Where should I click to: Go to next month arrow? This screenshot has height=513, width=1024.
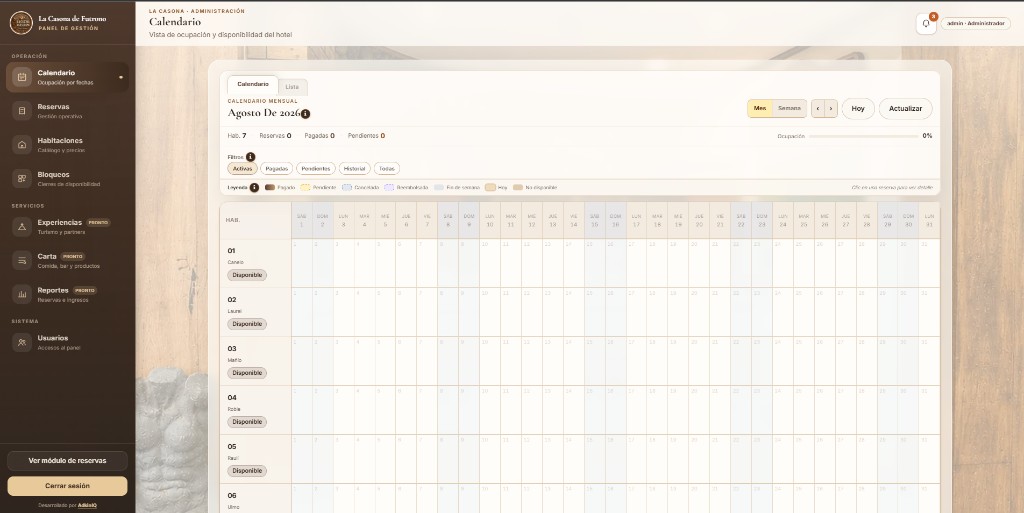[x=831, y=108]
